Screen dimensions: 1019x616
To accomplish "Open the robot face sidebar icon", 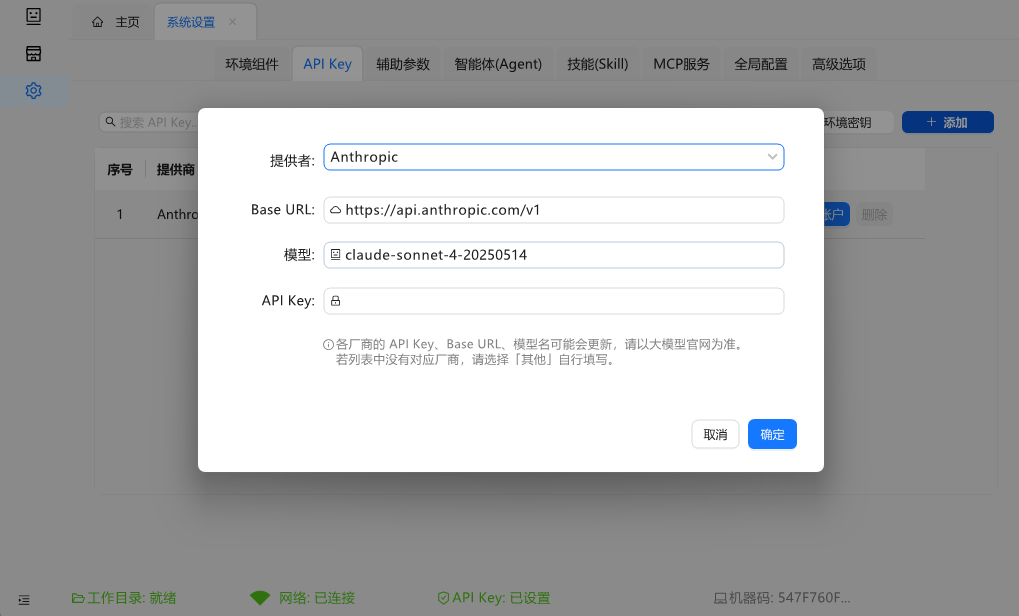I will point(34,16).
